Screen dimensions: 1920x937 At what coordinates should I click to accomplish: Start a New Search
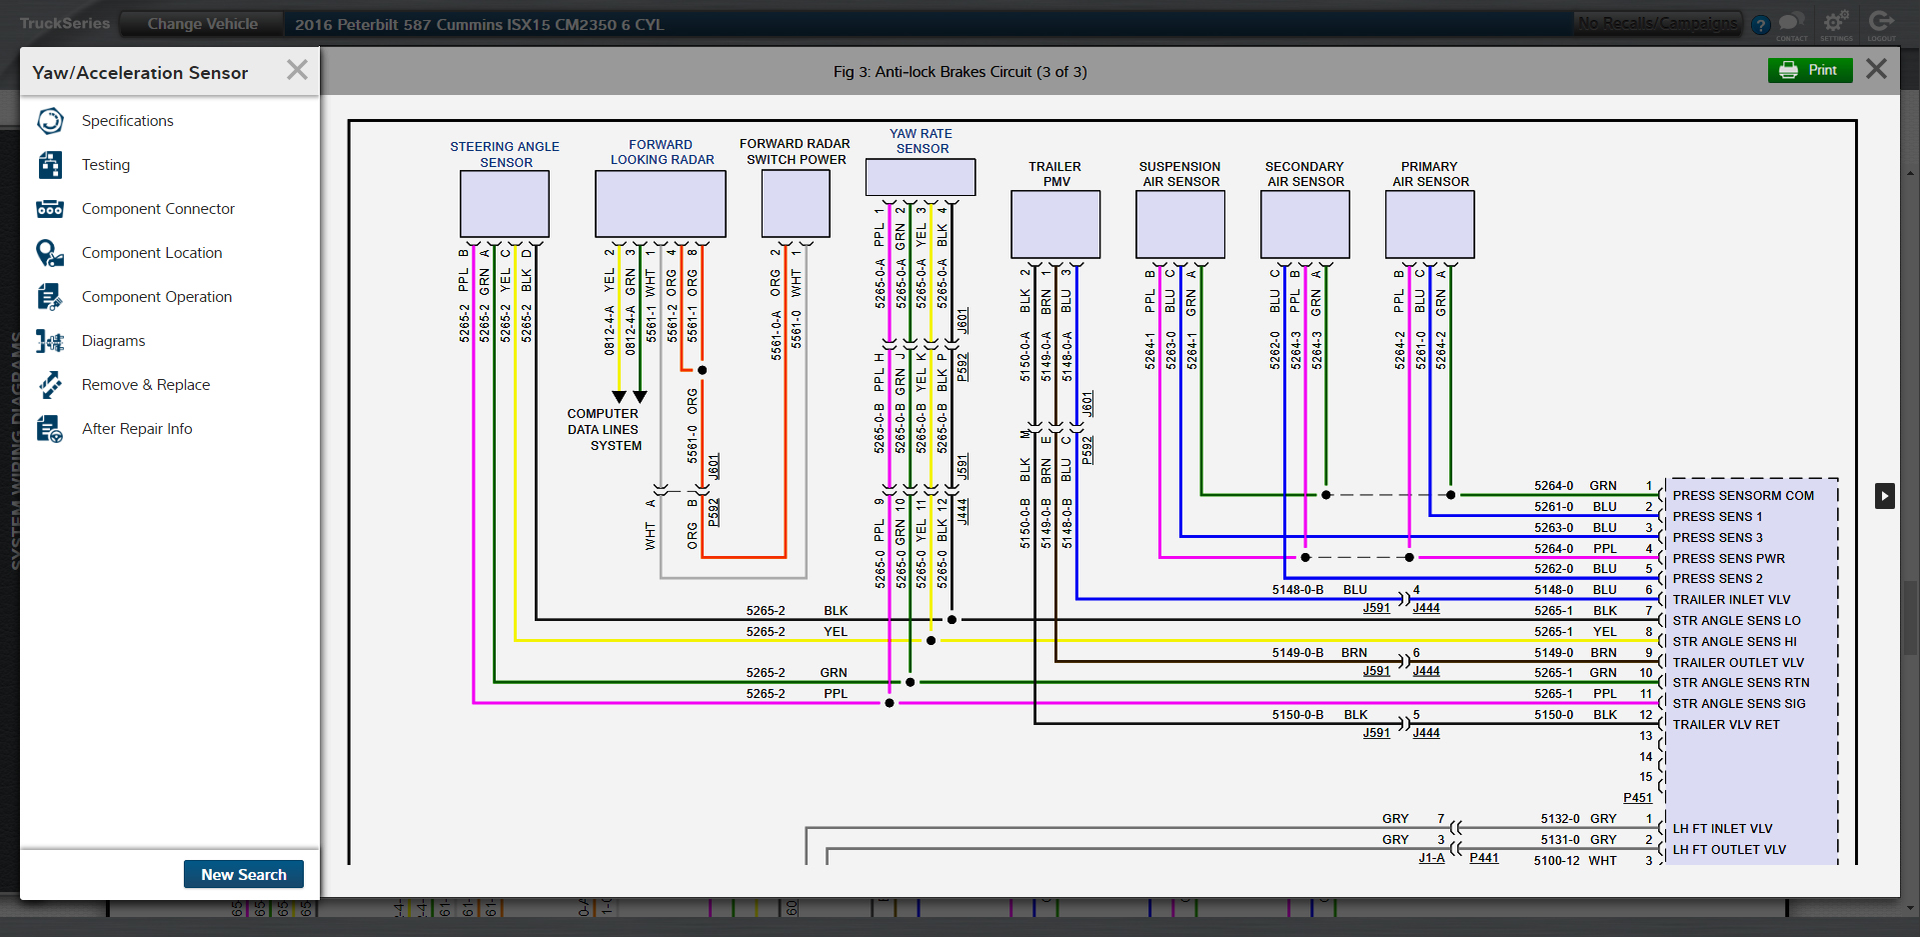[243, 873]
